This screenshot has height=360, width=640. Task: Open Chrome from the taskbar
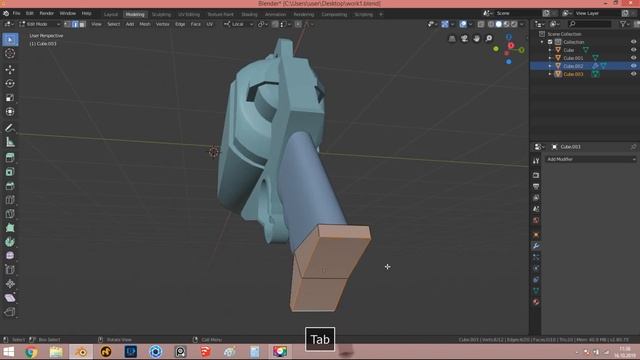pyautogui.click(x=31, y=351)
